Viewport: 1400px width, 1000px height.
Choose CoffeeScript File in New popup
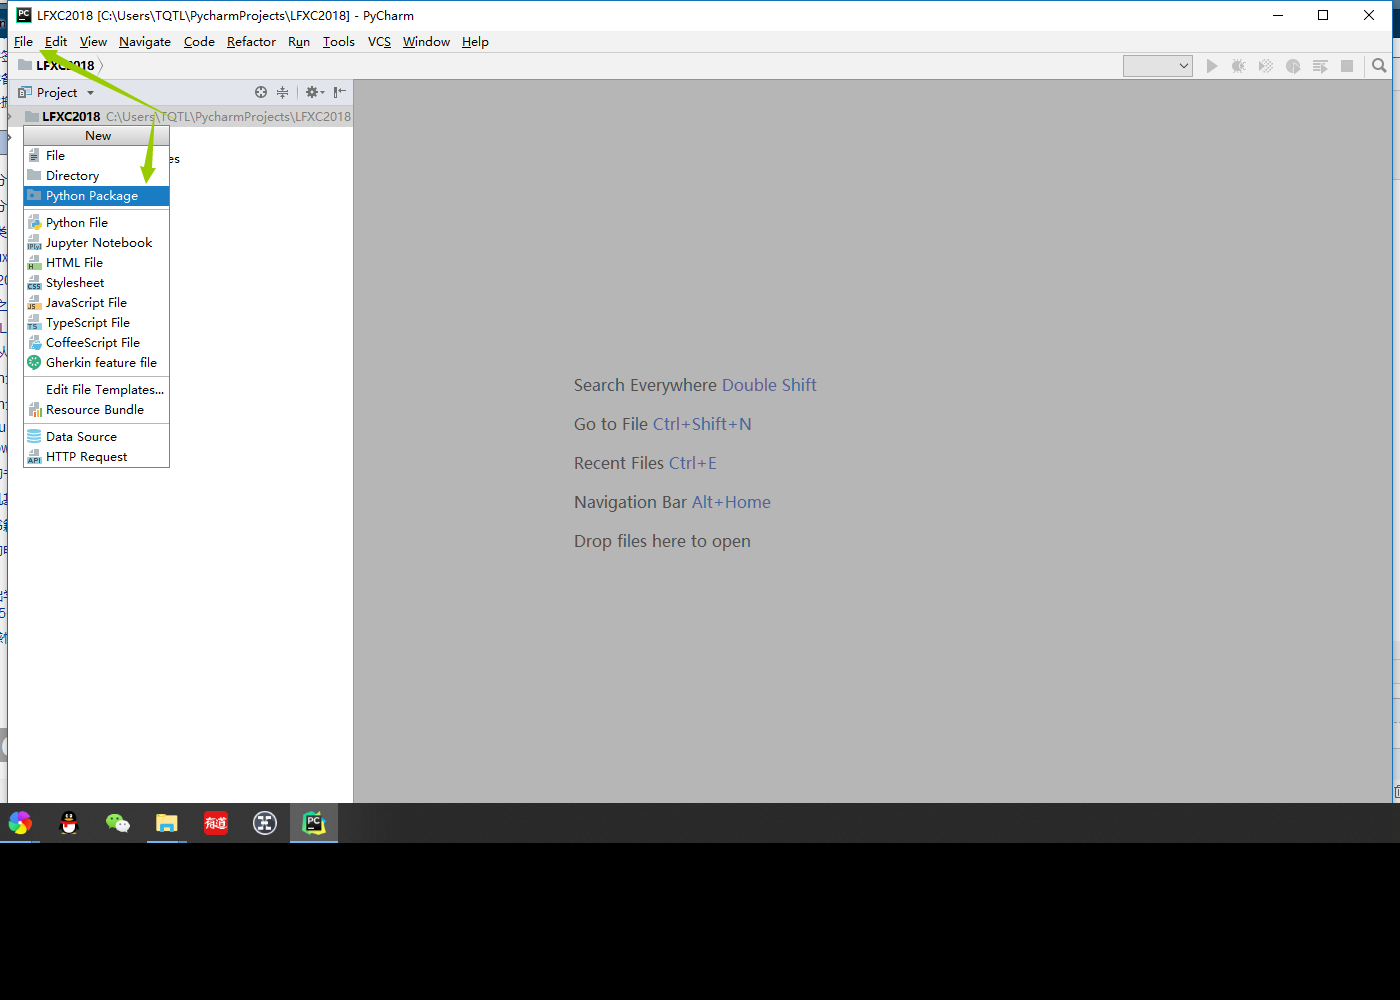(x=97, y=343)
